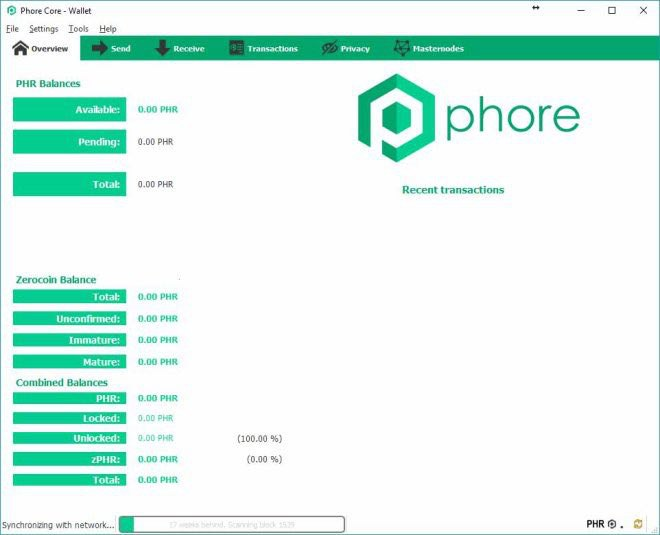The image size is (660, 535).
Task: Click the '(0.00 %)' percentage text
Action: 264,459
